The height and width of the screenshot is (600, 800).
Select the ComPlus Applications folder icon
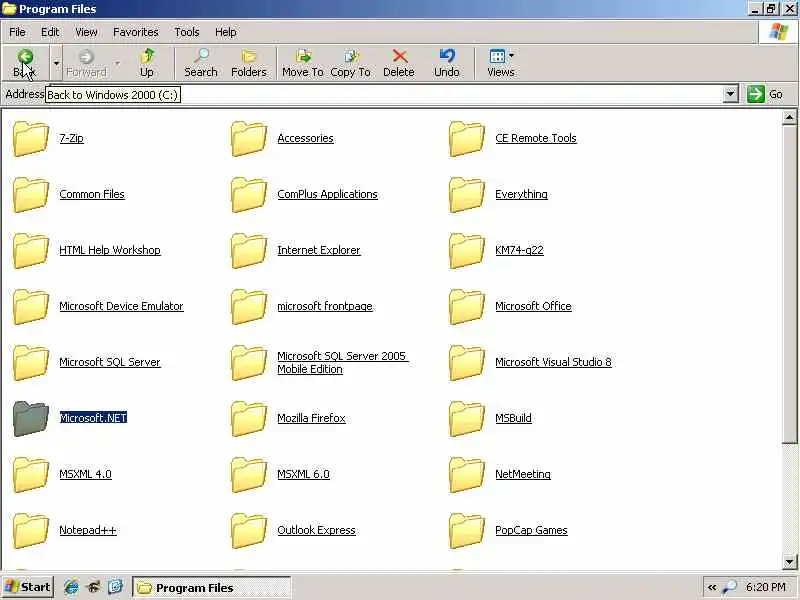pyautogui.click(x=248, y=194)
